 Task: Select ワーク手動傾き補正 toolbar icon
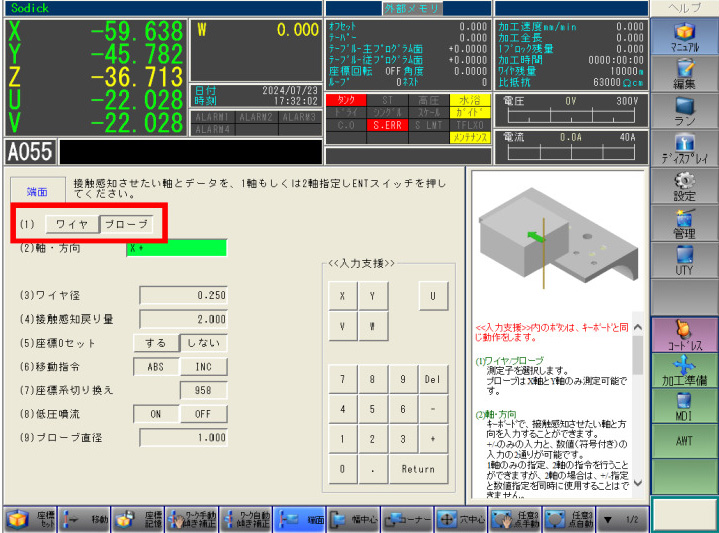point(192,519)
